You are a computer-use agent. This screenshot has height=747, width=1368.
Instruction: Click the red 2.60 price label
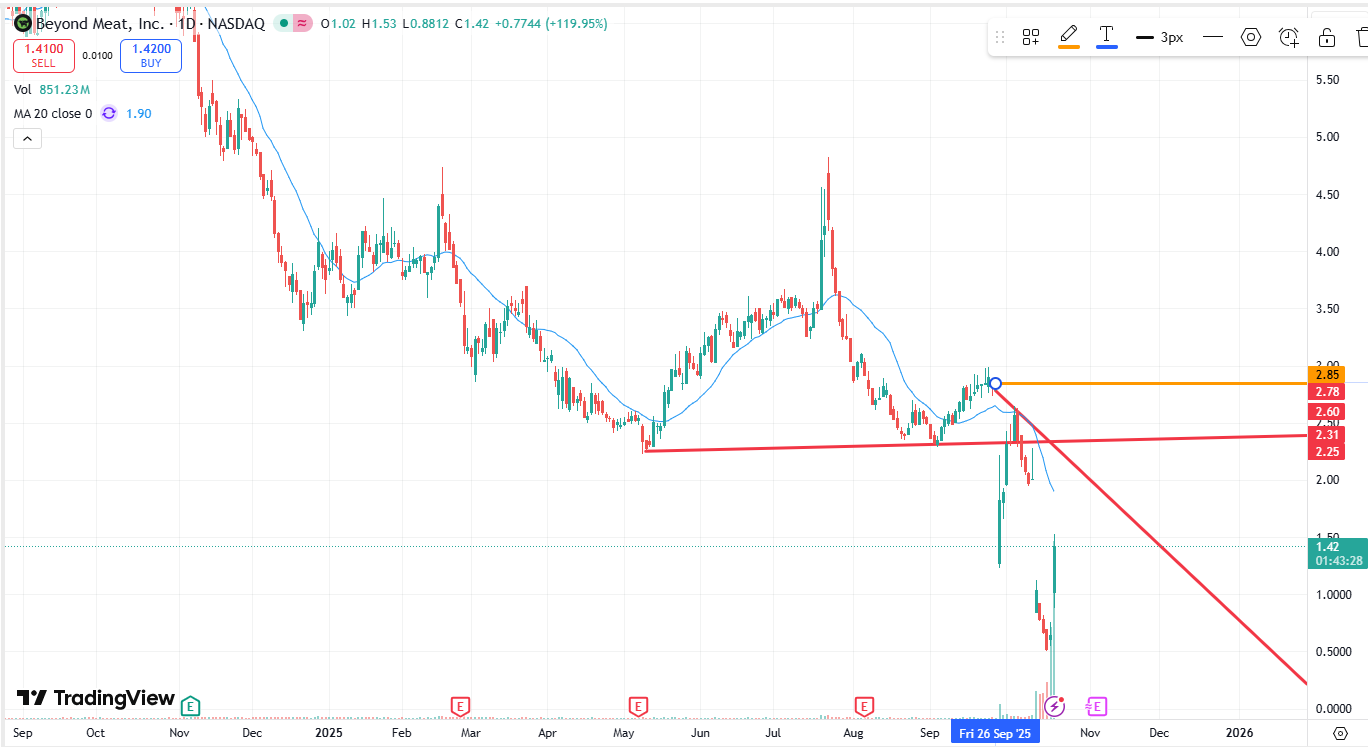(x=1327, y=412)
